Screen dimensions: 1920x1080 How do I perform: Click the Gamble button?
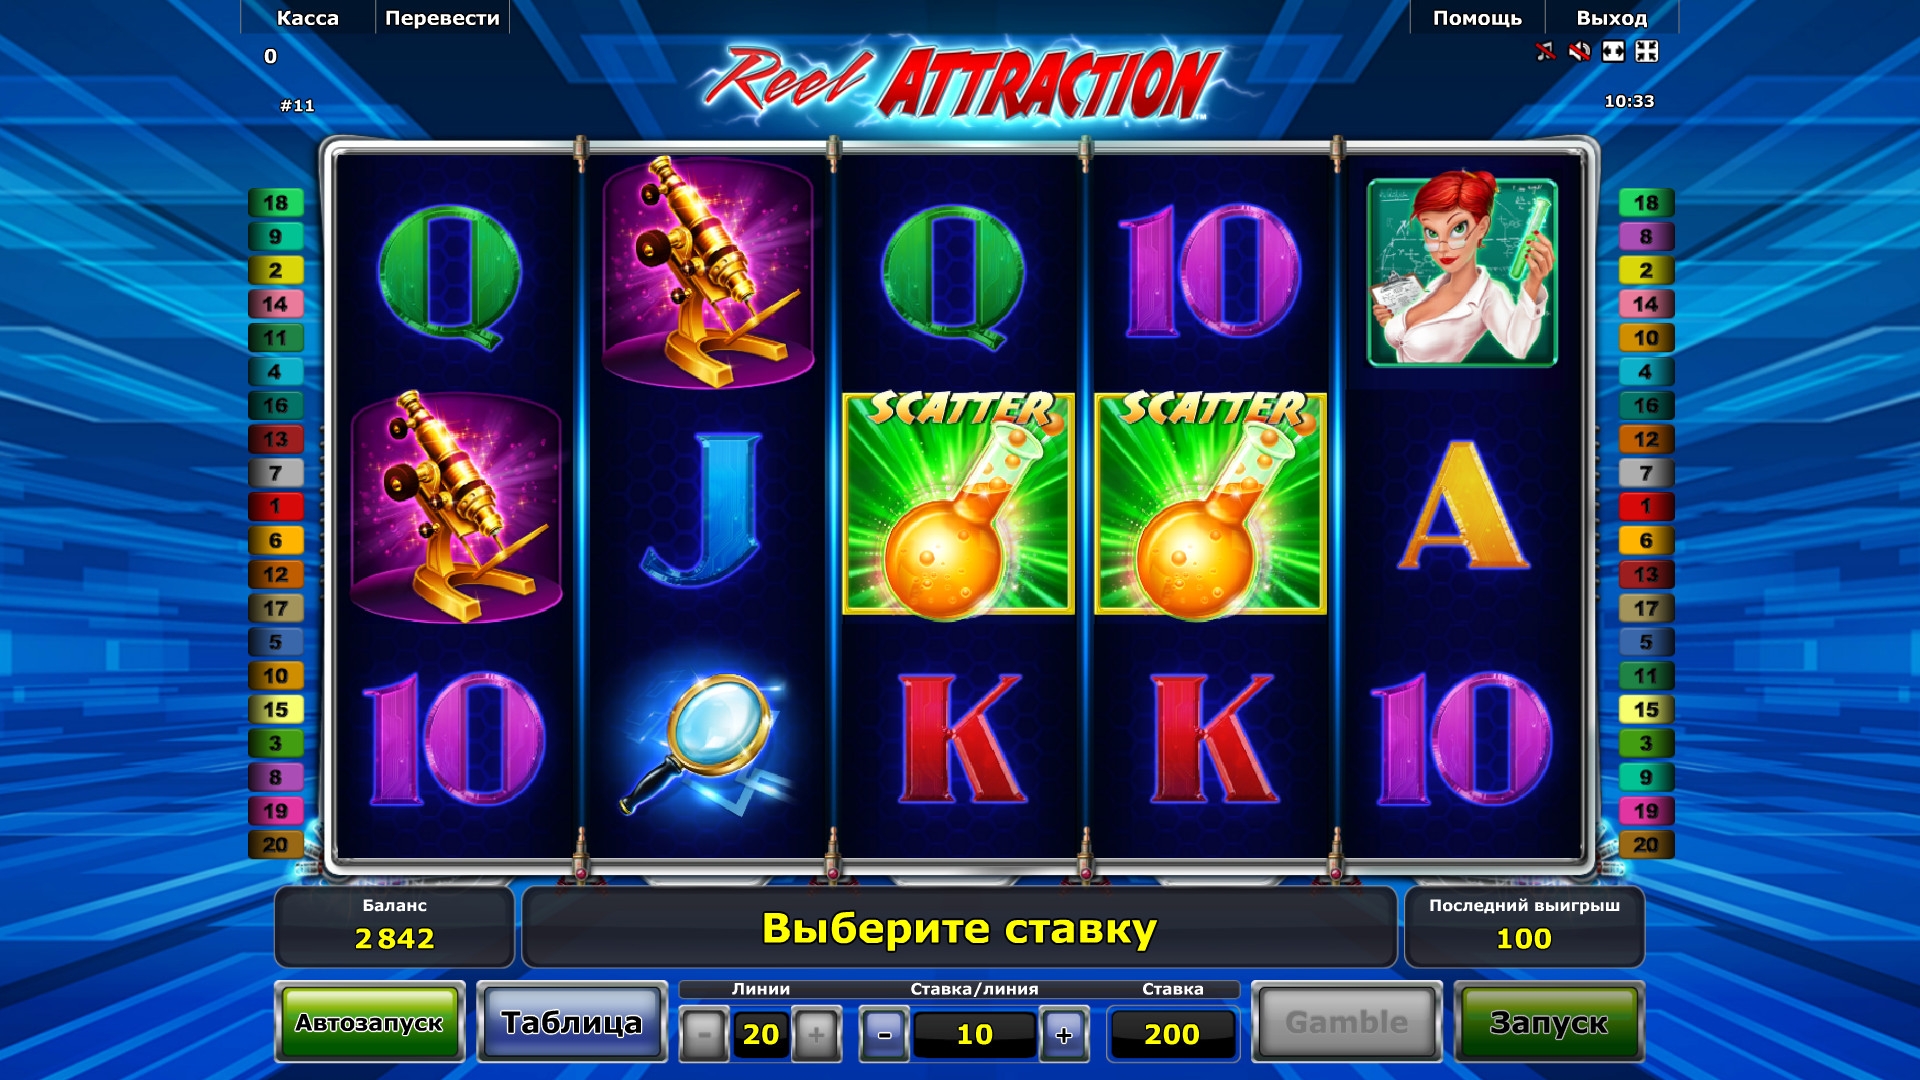click(x=1346, y=1022)
